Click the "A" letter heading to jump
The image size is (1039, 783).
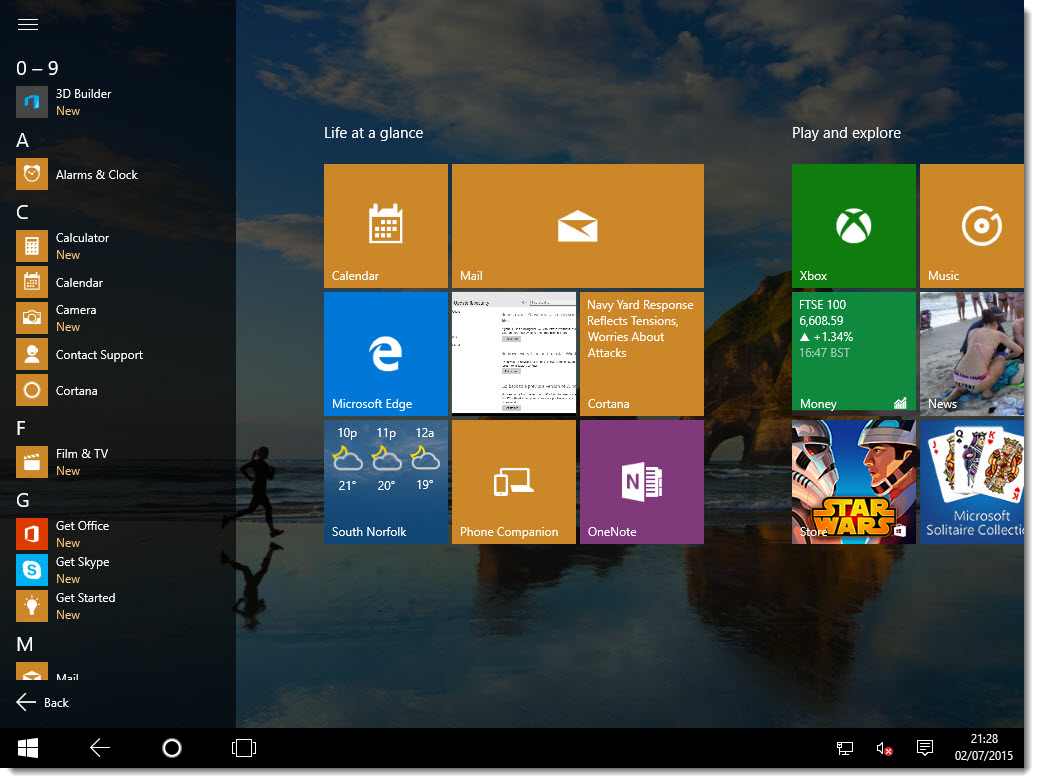(22, 141)
